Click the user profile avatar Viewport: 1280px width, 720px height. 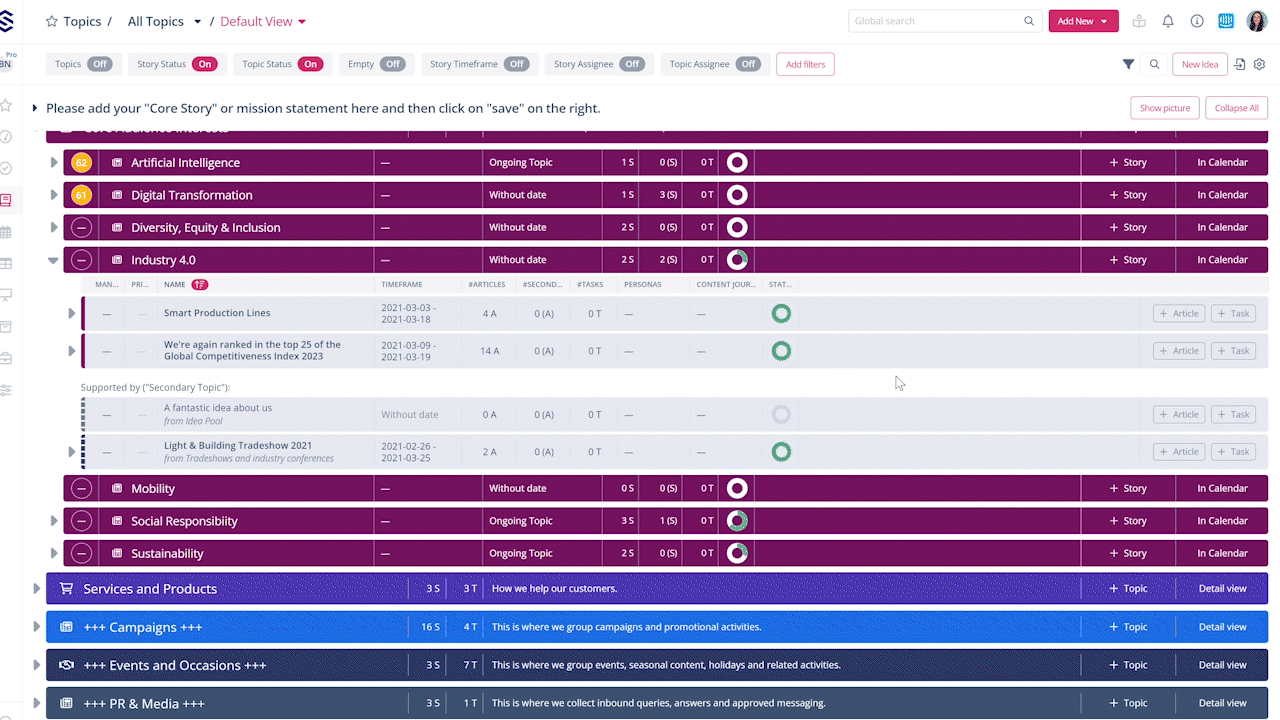[1256, 21]
